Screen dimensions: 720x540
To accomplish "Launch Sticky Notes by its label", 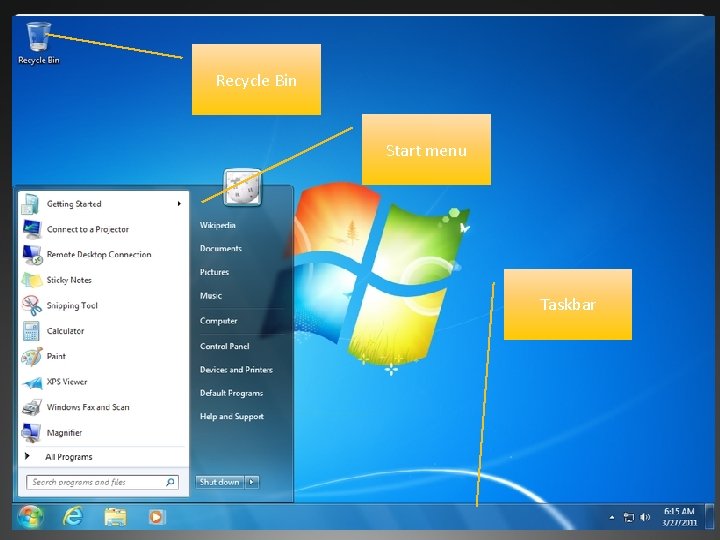I will click(x=69, y=280).
